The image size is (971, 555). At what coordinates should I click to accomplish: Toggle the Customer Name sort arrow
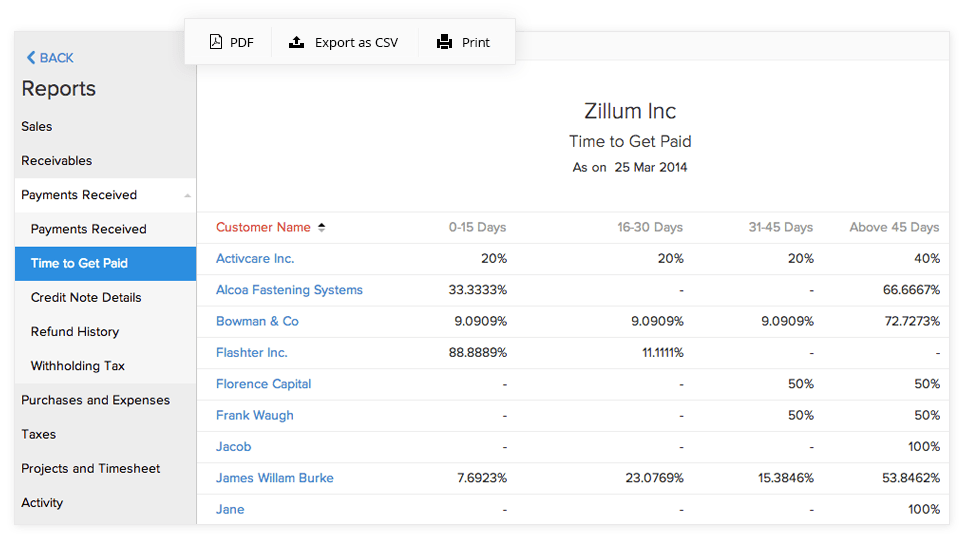point(321,227)
